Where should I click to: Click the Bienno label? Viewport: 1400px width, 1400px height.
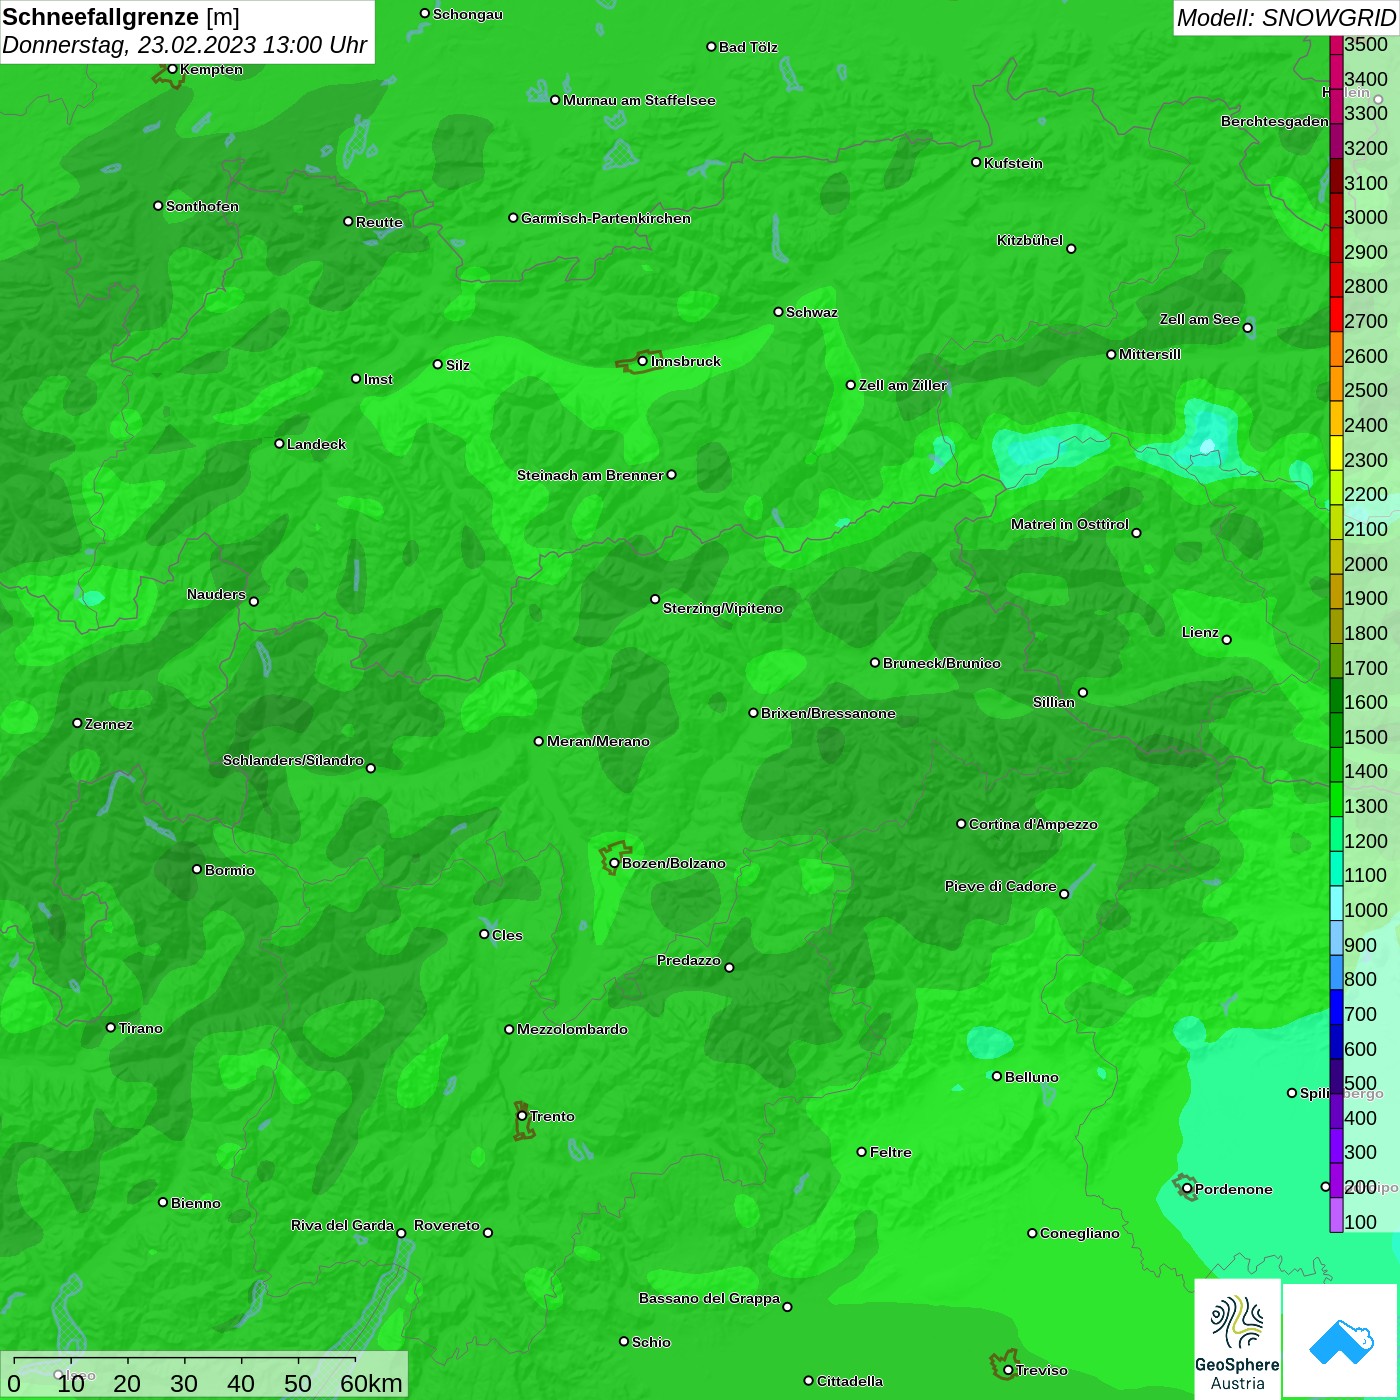pyautogui.click(x=196, y=1203)
